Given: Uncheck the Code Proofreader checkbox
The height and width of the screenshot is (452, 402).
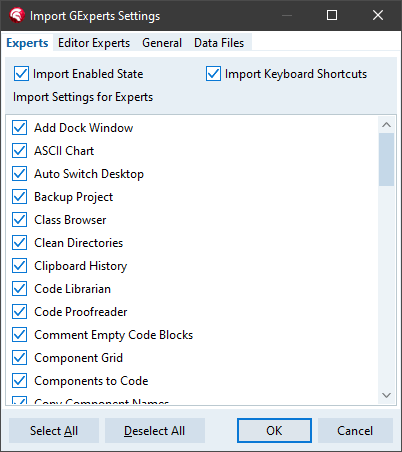Looking at the screenshot, I should pos(20,312).
